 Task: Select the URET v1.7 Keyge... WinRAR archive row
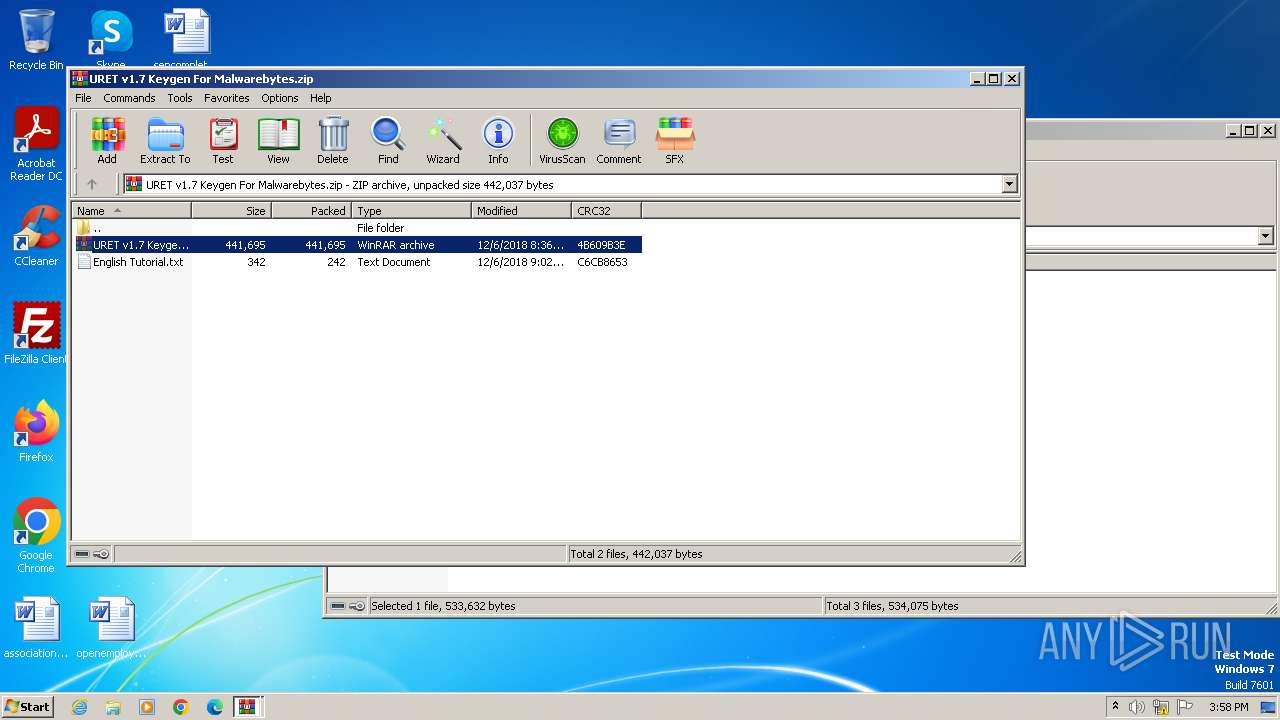click(x=357, y=245)
